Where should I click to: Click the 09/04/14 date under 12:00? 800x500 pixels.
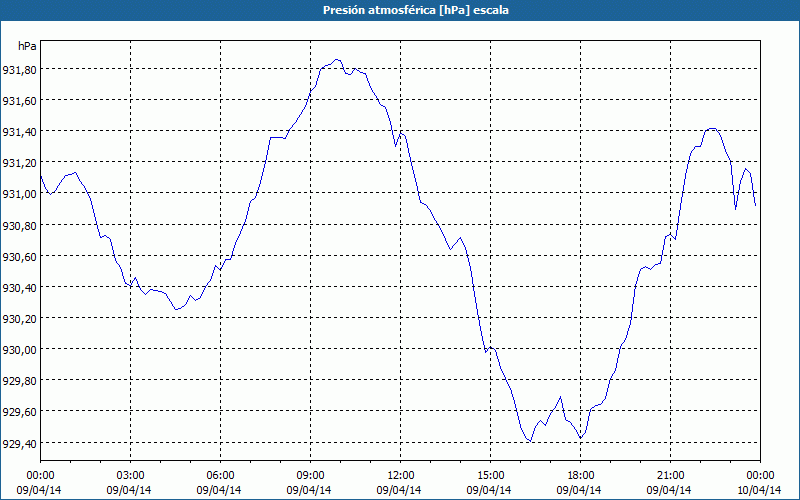(x=399, y=490)
